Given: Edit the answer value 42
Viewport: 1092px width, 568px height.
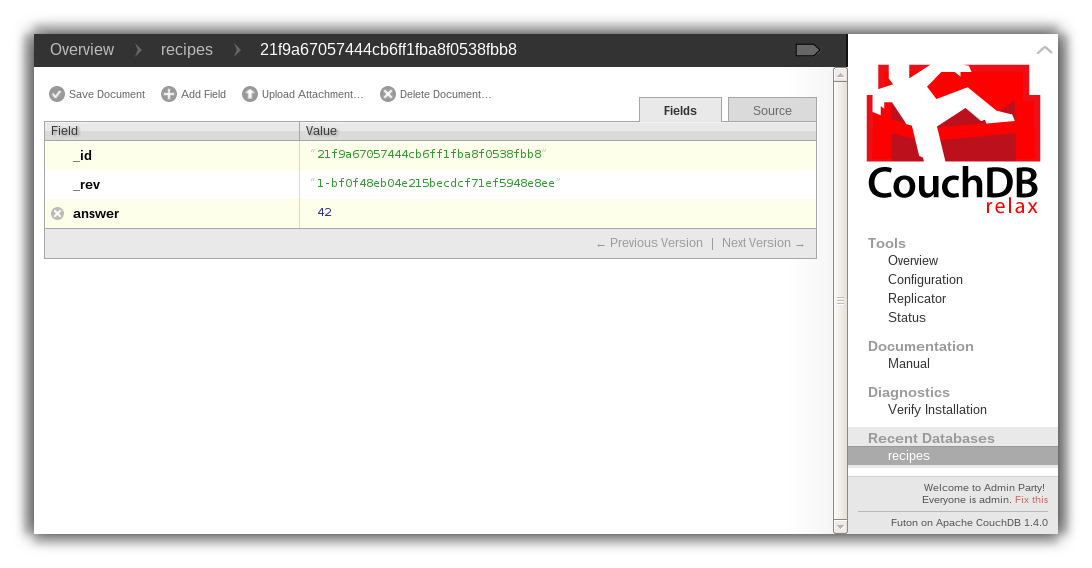Looking at the screenshot, I should click(325, 212).
